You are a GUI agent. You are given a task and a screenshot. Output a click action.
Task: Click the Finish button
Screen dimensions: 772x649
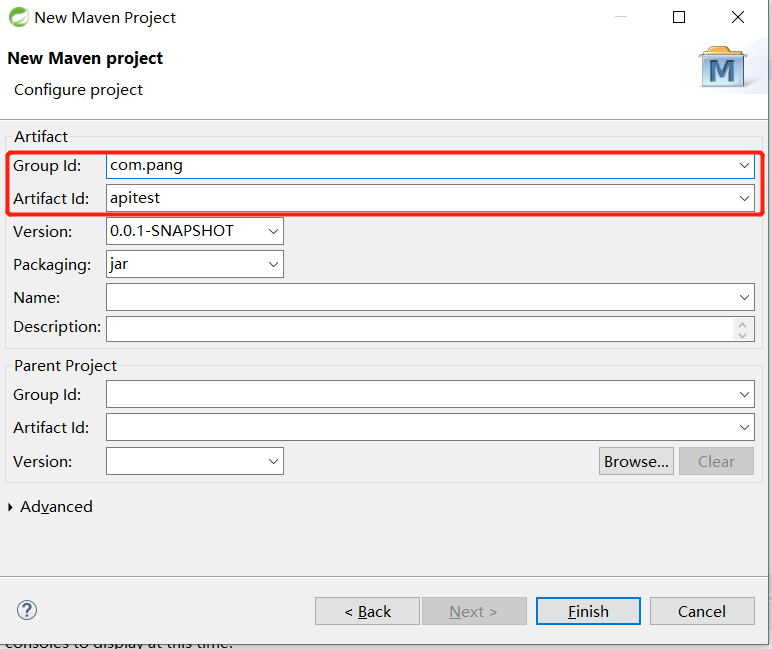click(588, 611)
